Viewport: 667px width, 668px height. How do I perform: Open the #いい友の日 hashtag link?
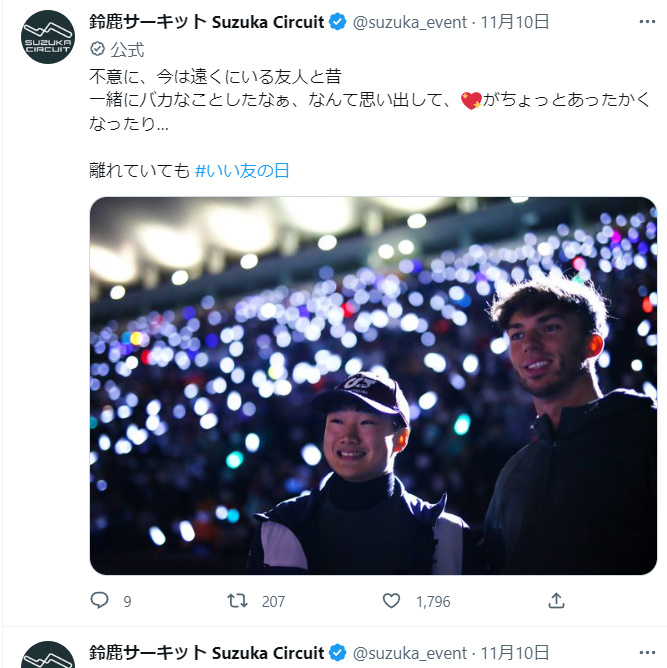pos(242,170)
